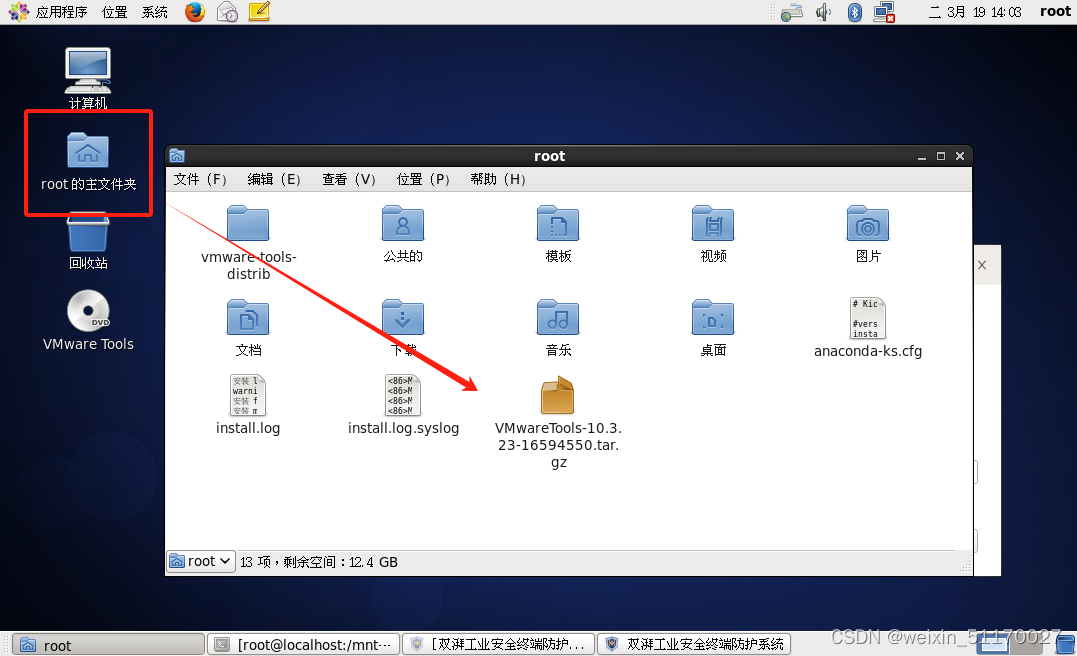
Task: Close the panel behind the root window
Action: pos(982,265)
